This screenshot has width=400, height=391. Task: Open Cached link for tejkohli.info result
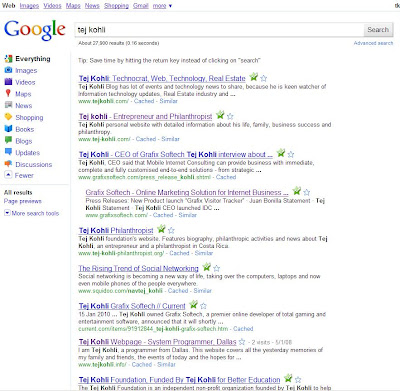[x=142, y=364]
